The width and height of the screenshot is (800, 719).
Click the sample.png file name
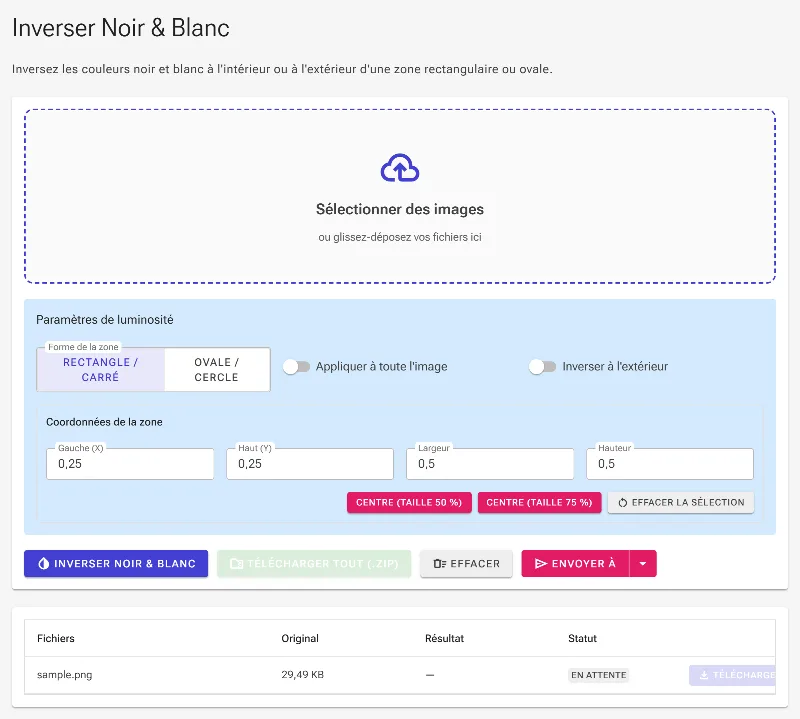pos(65,675)
